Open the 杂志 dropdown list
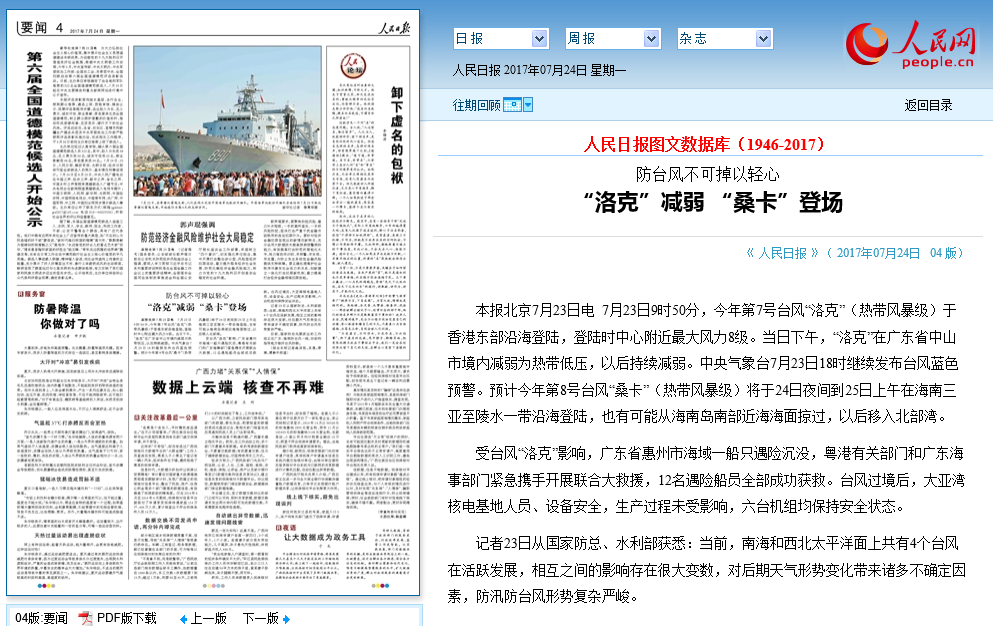Viewport: 993px width, 626px height. [724, 39]
